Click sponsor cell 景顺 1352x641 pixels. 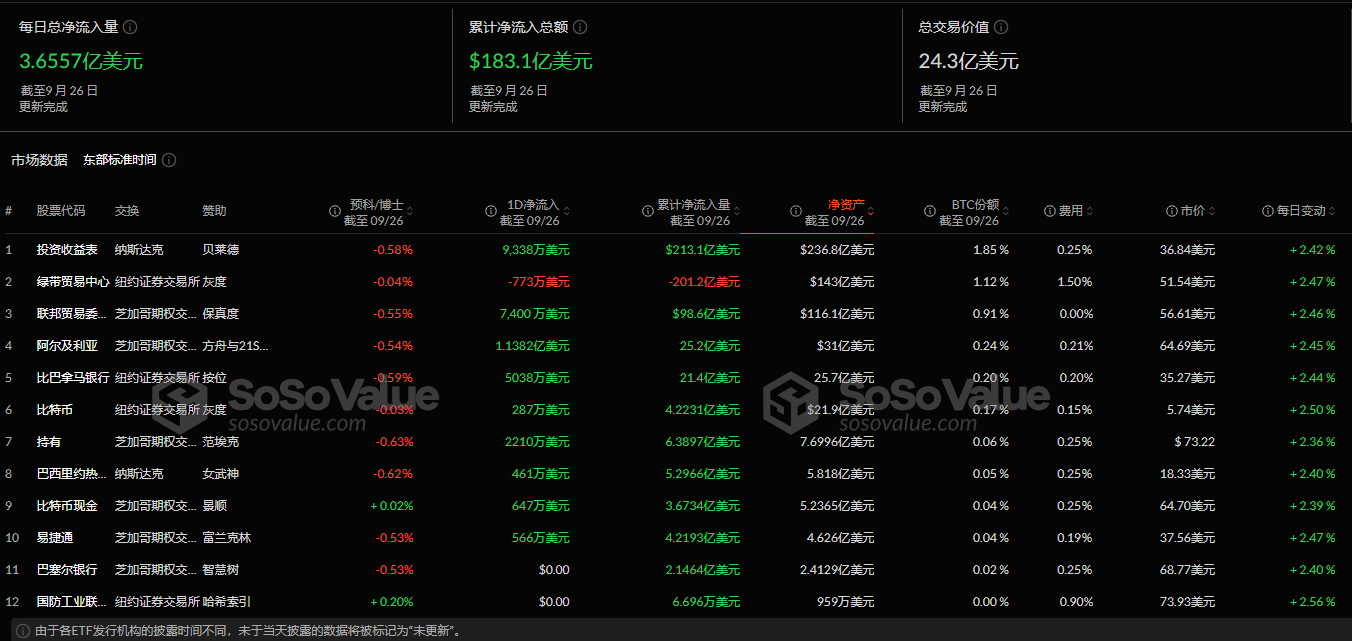tap(215, 506)
